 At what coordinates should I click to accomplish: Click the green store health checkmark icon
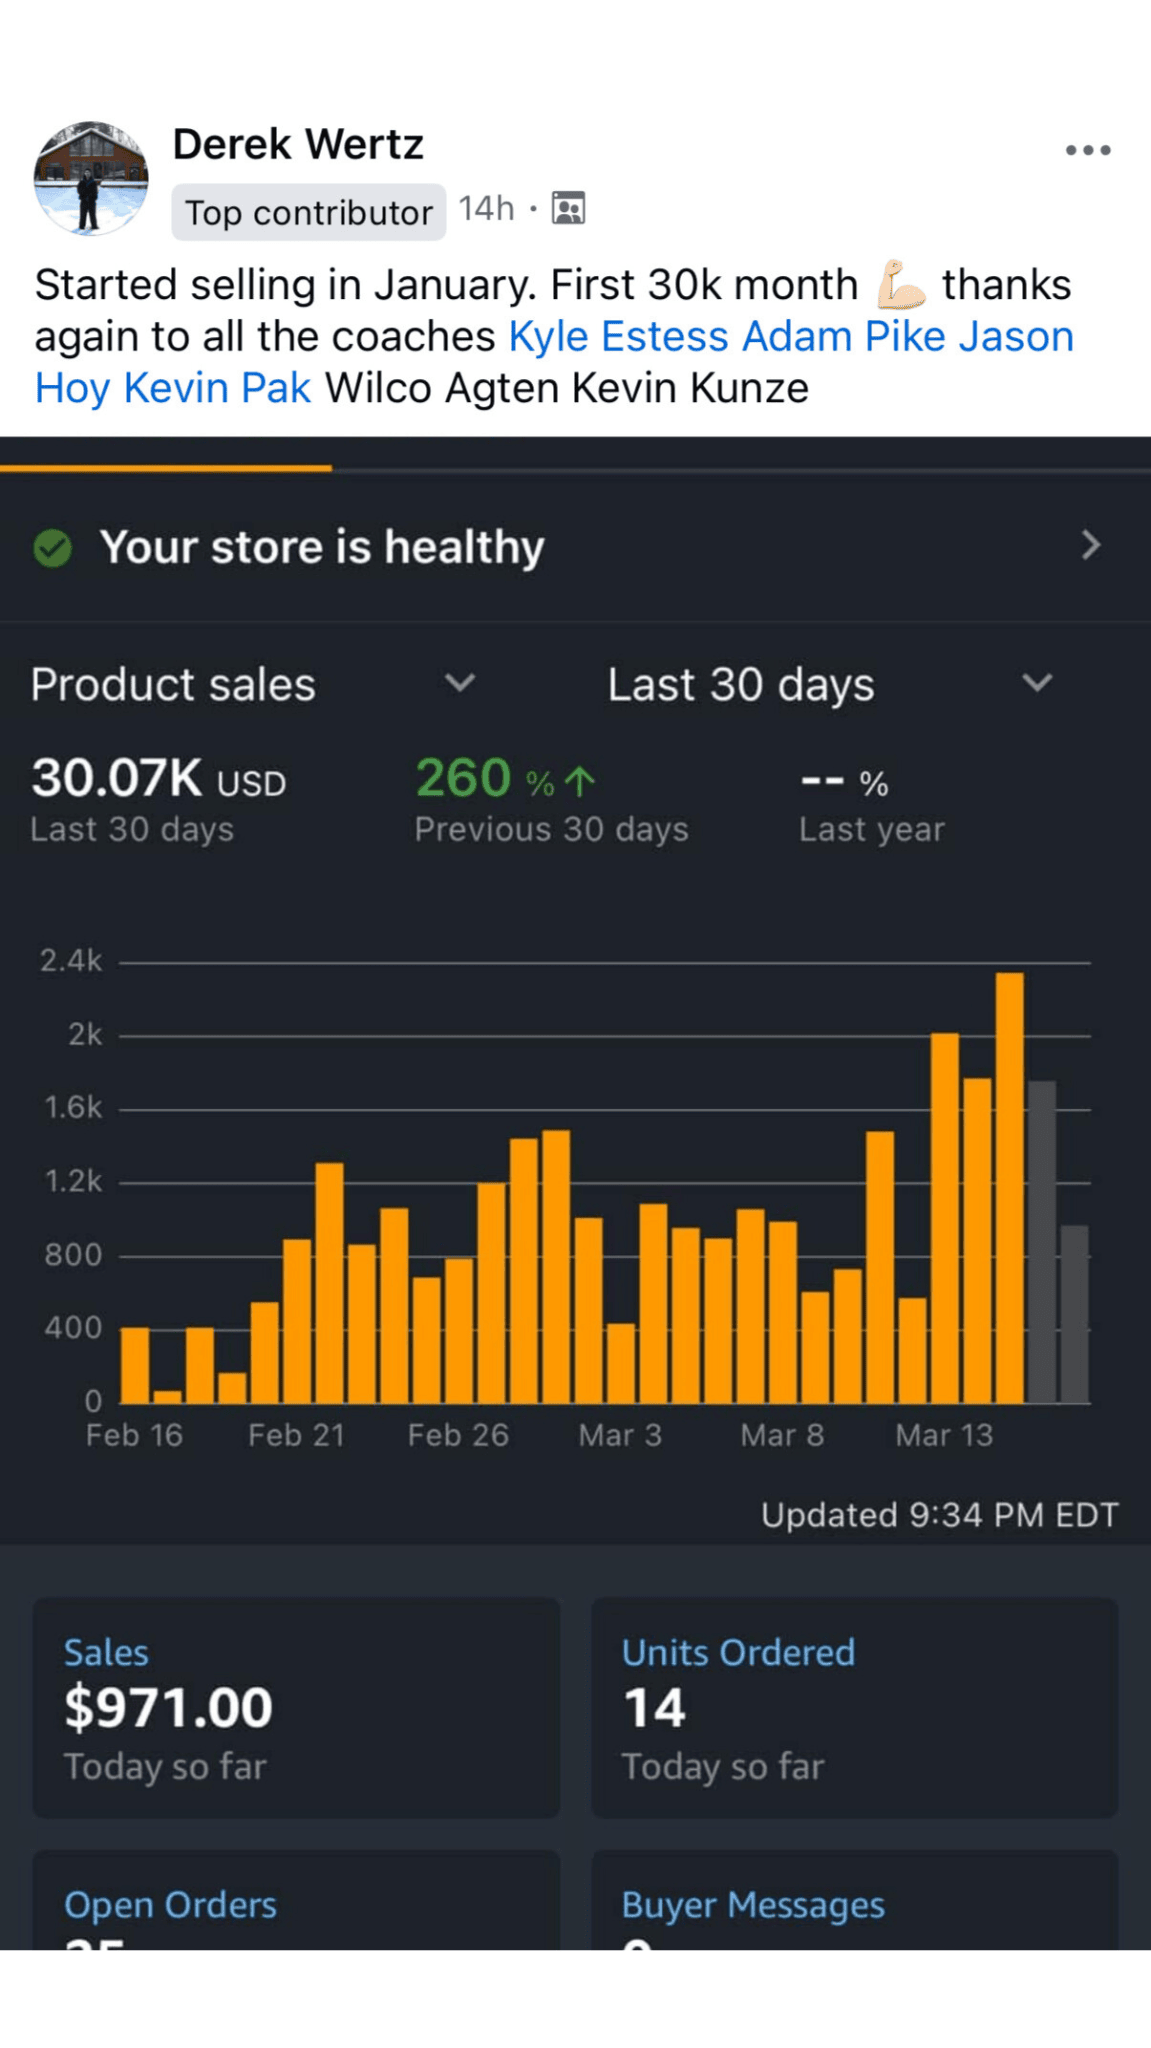53,548
